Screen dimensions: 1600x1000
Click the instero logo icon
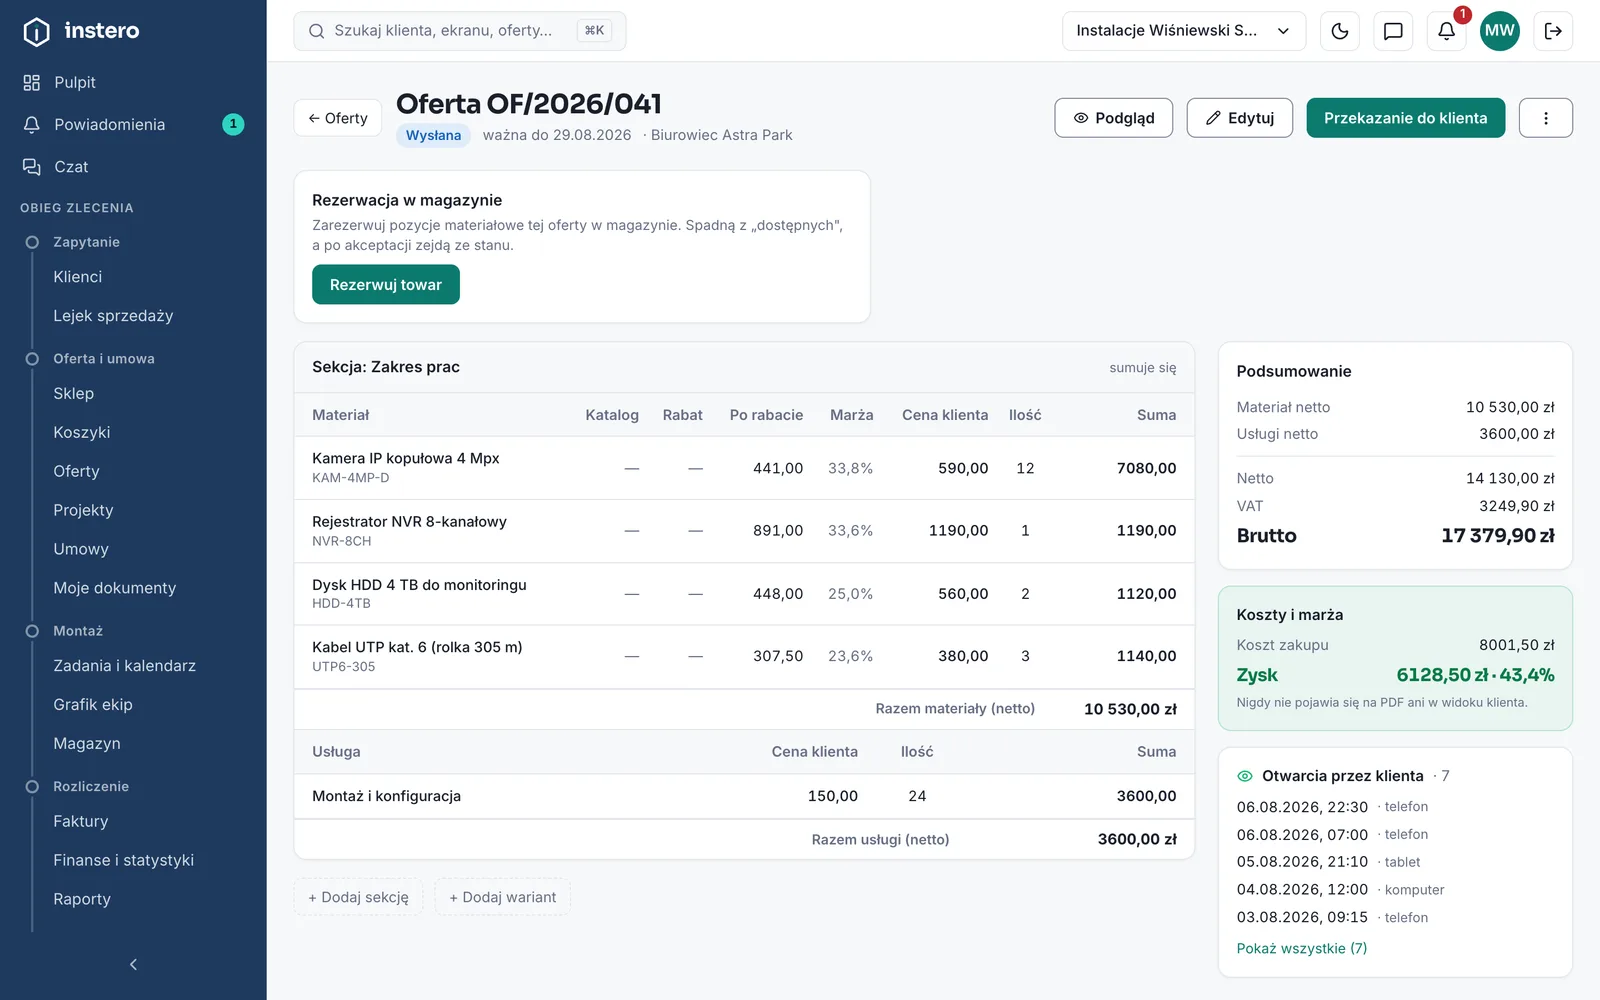click(36, 32)
